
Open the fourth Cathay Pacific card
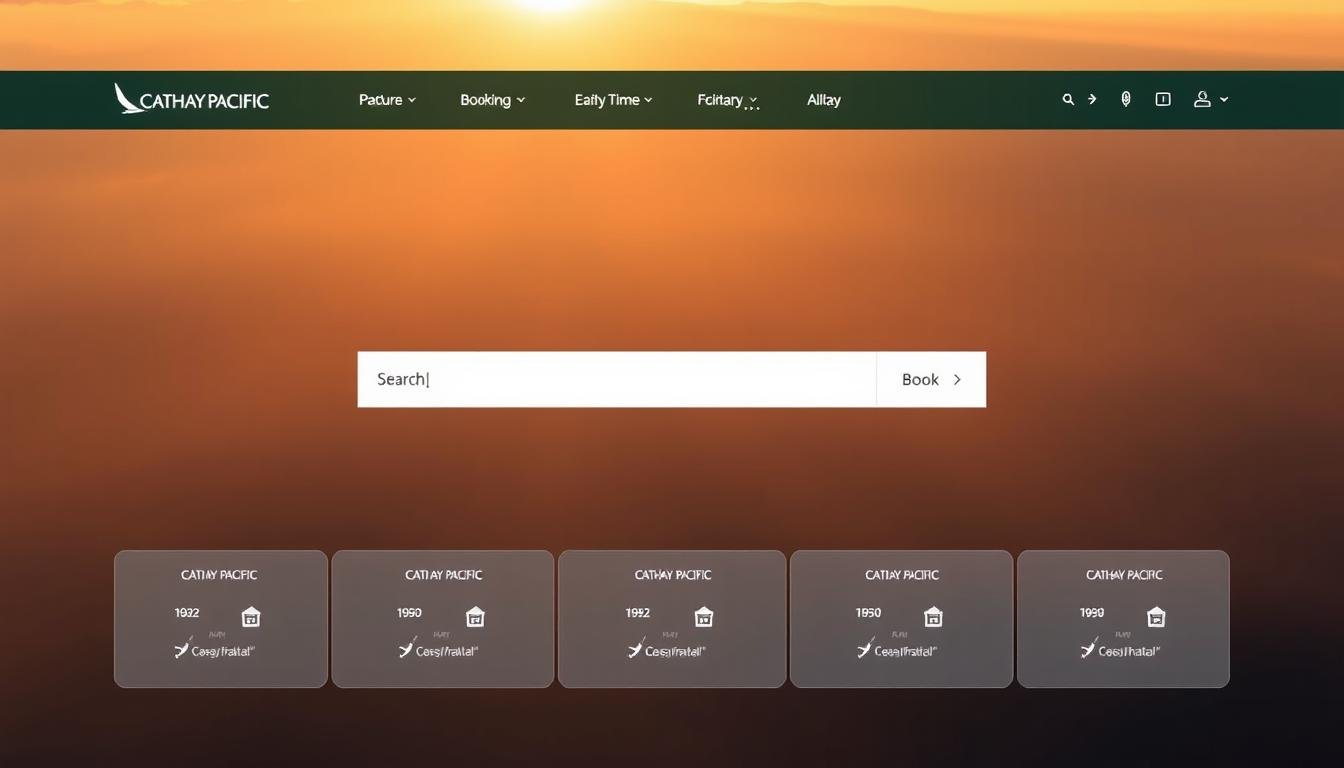click(901, 619)
